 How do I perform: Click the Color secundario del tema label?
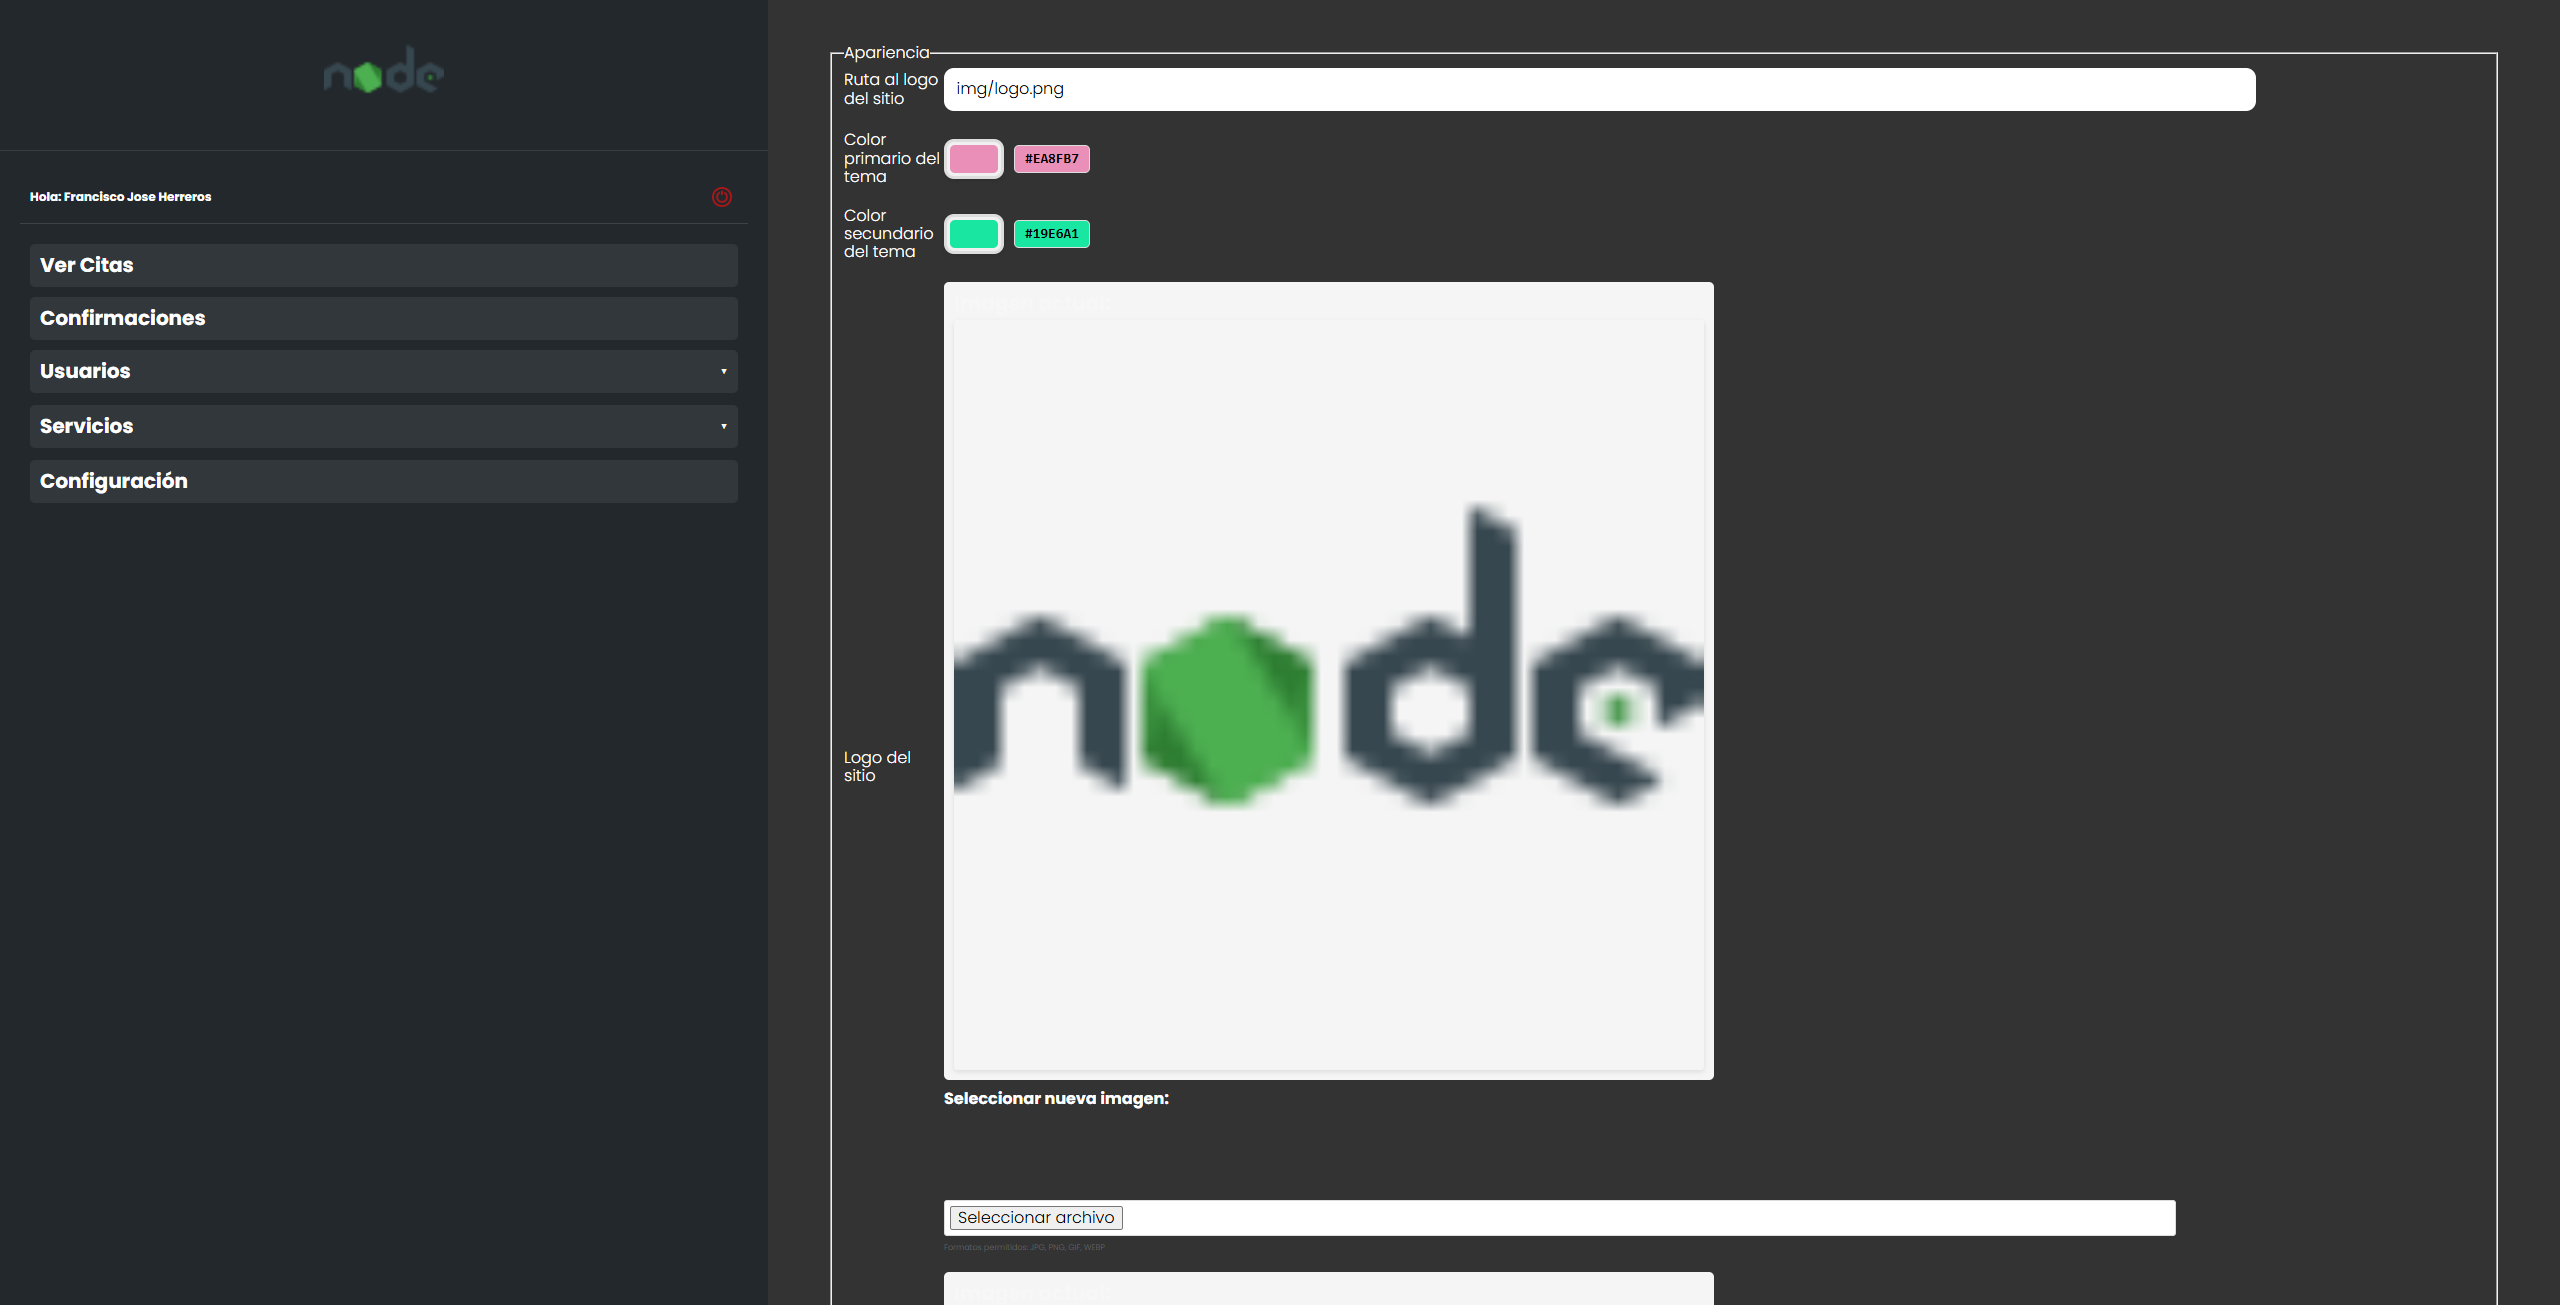(x=888, y=234)
